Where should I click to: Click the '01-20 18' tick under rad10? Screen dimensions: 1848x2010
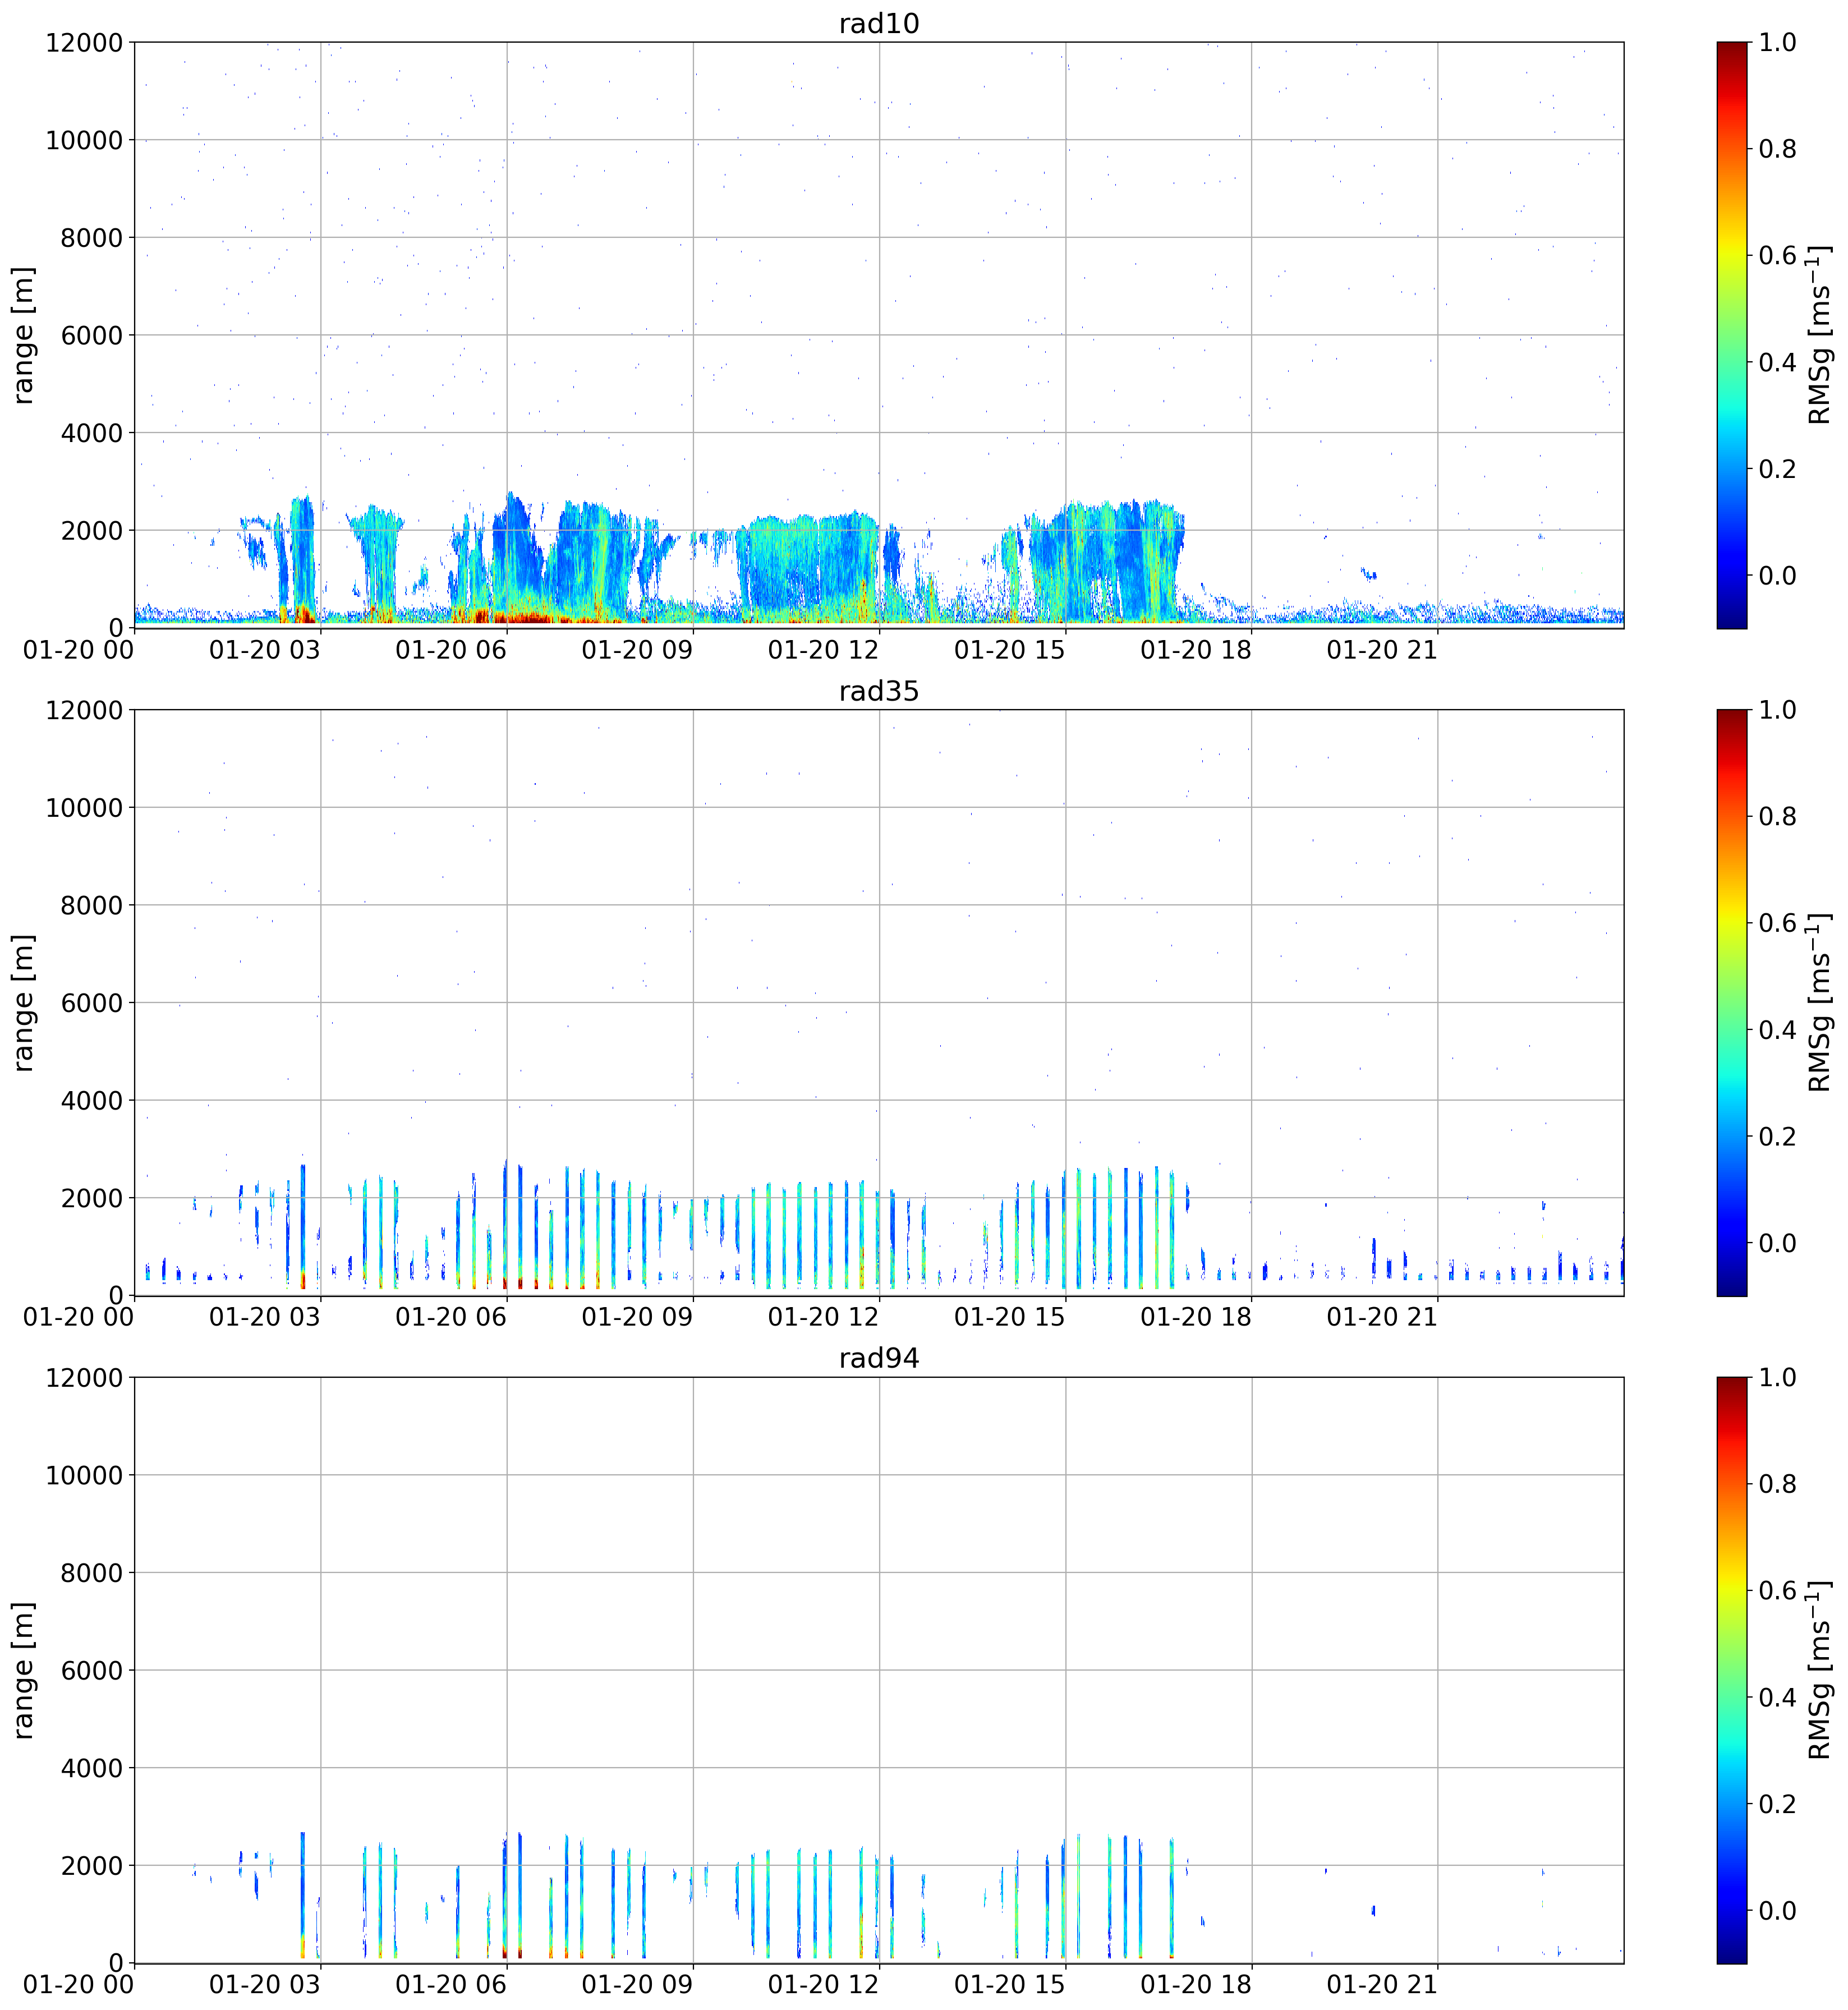coord(1196,650)
